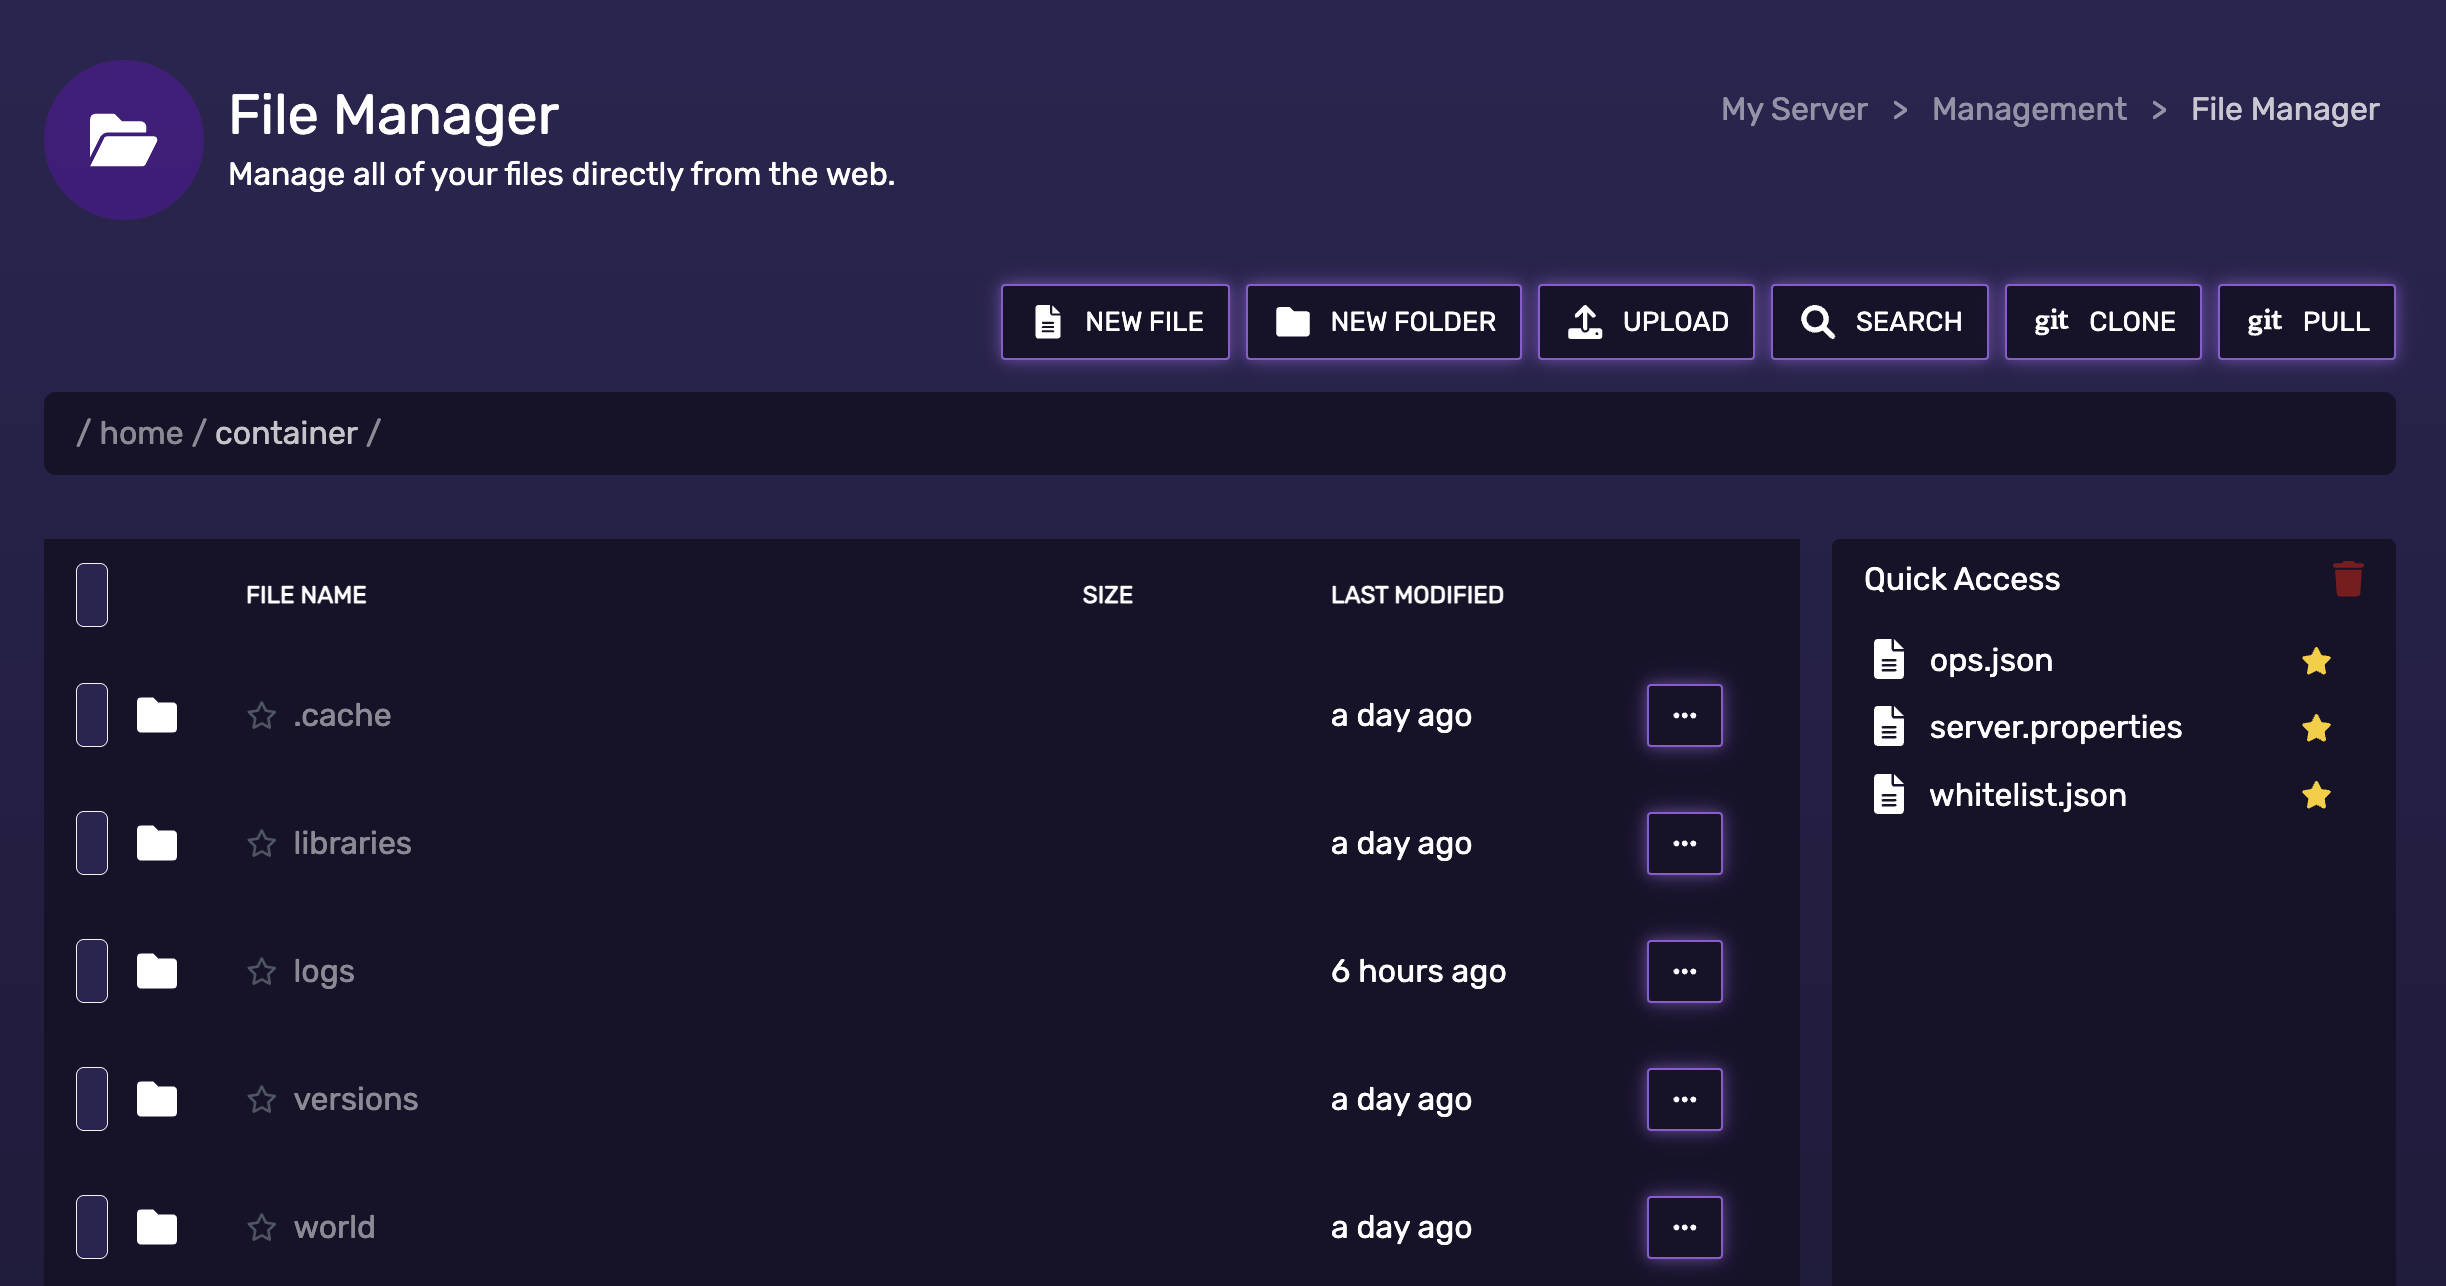Click the New File document icon

[x=1046, y=321]
